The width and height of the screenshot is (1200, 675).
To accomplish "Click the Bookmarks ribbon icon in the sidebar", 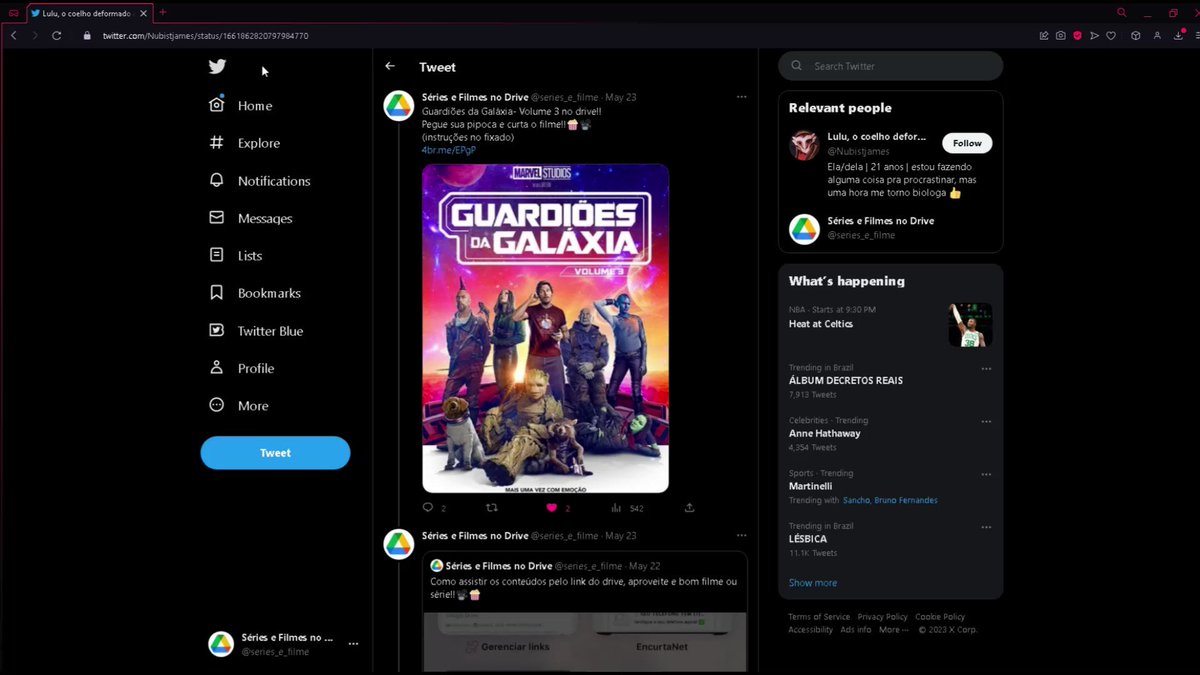I will click(216, 293).
